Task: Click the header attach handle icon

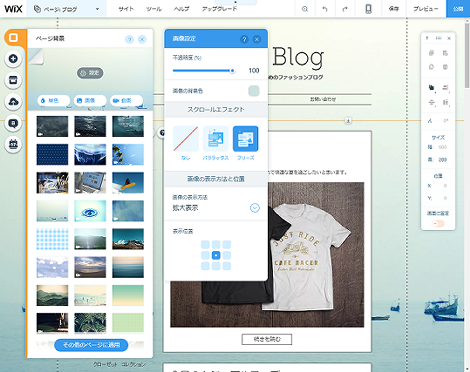Action: pos(348,121)
